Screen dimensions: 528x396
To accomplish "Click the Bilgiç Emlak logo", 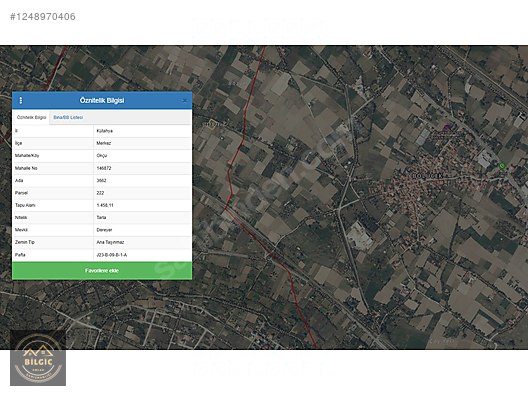I will [x=38, y=358].
